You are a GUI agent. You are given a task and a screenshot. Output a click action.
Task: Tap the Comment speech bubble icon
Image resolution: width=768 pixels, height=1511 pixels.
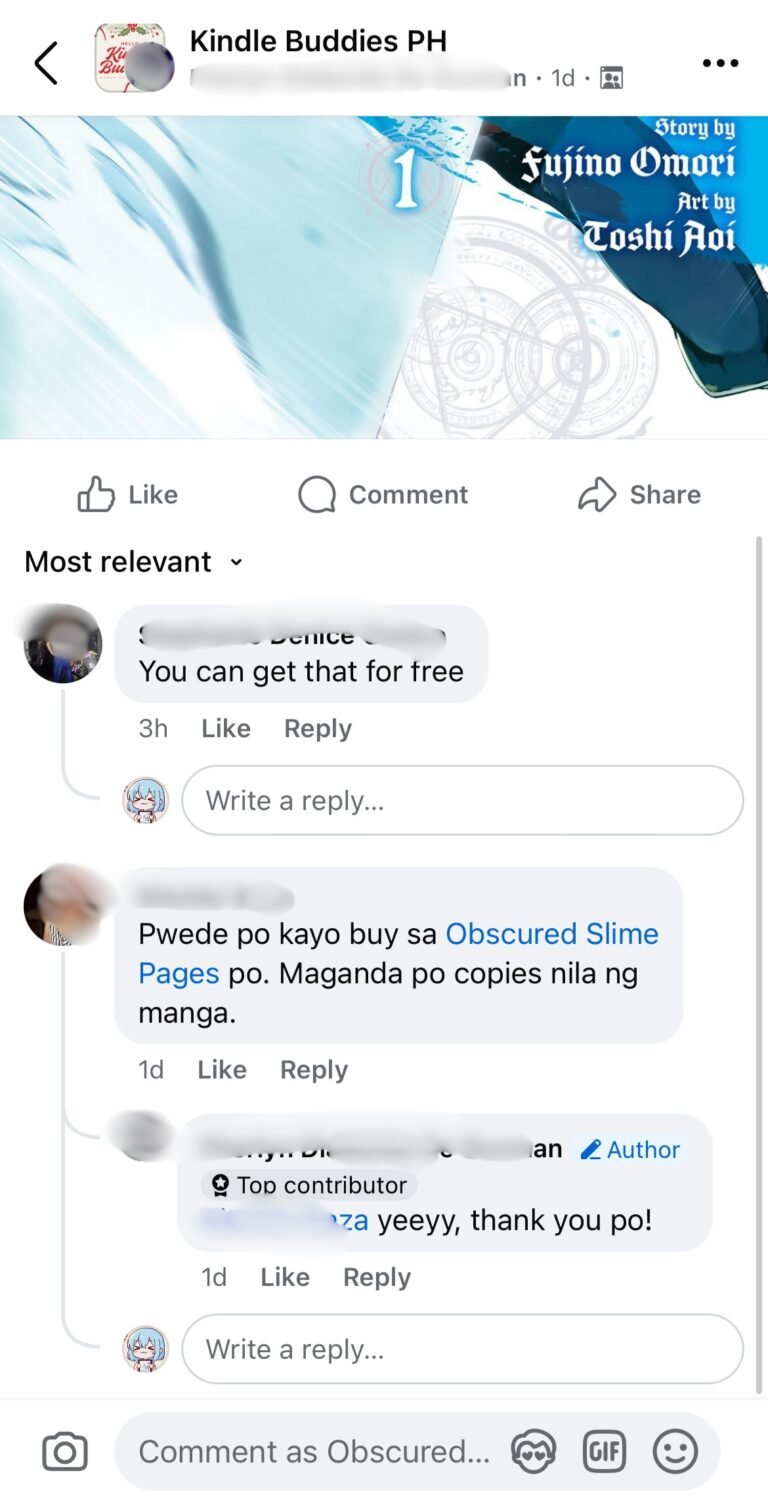(316, 494)
